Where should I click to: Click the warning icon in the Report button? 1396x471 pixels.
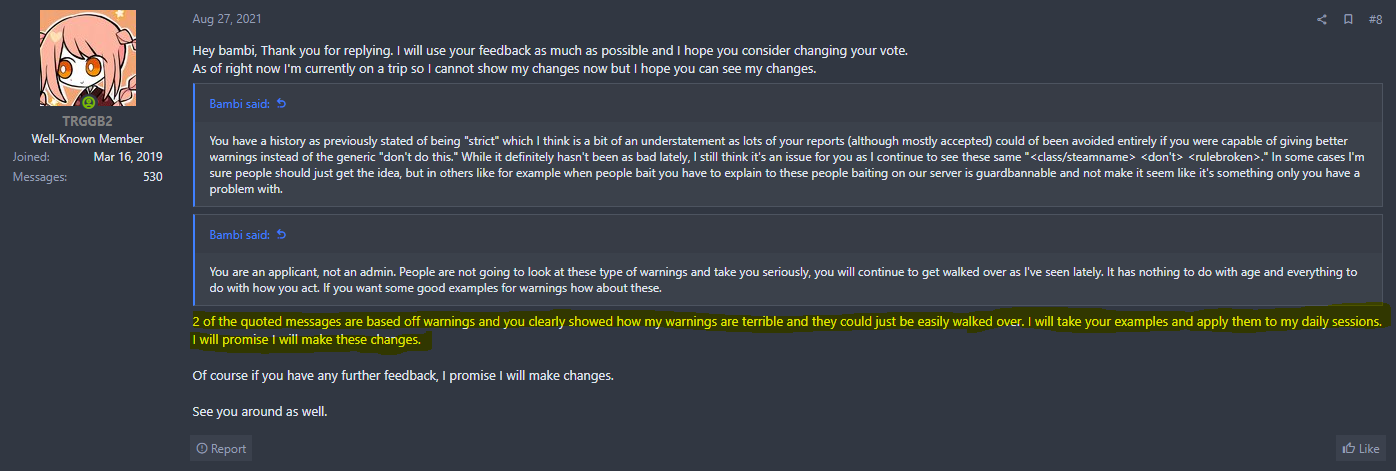(x=202, y=449)
